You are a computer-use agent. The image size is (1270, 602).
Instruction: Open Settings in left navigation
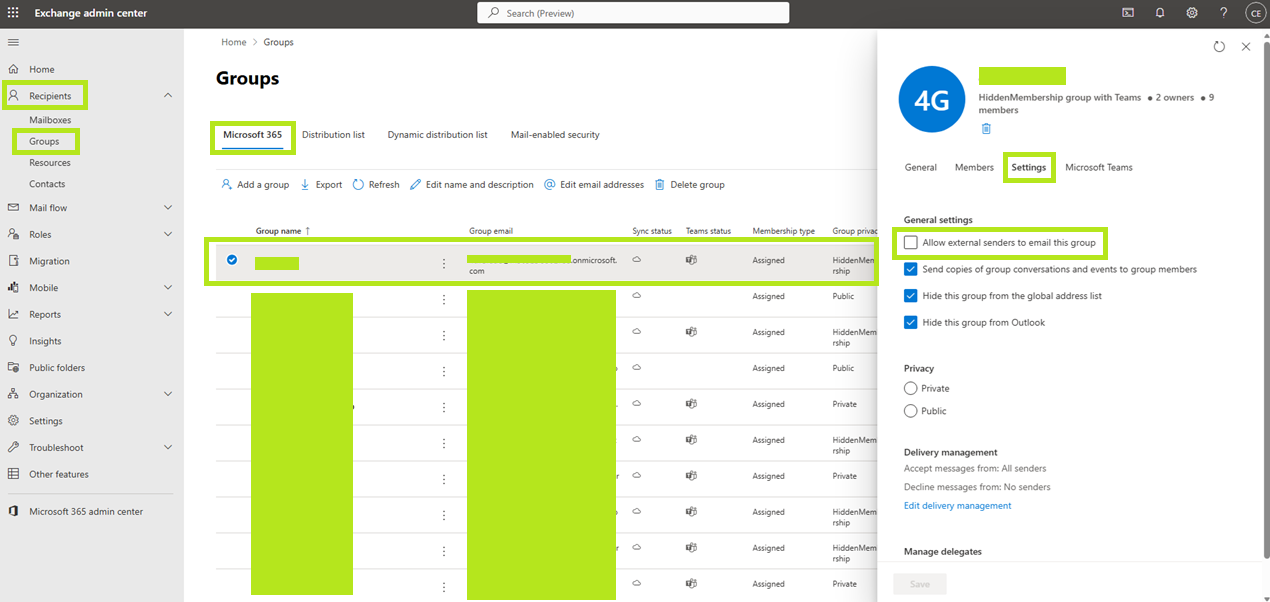46,421
